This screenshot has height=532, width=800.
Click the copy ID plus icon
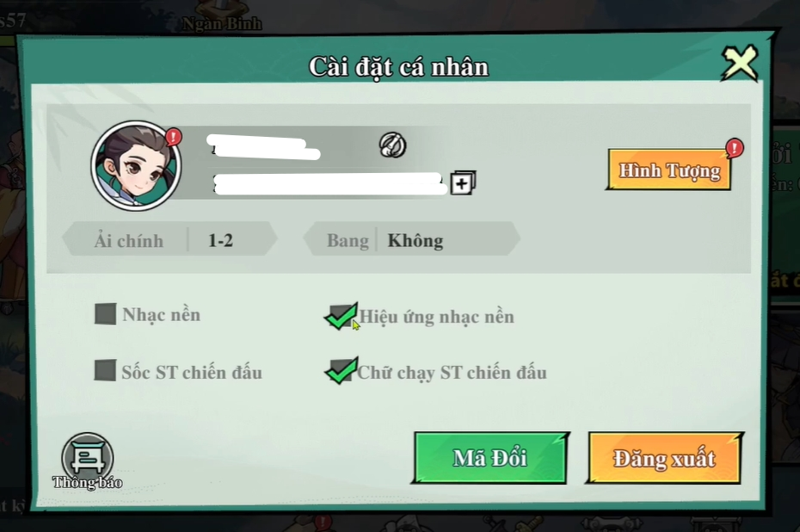coord(463,183)
